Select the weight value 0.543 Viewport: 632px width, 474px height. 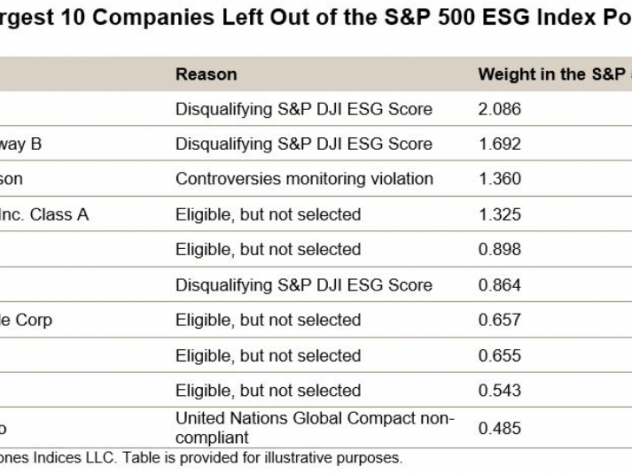(499, 391)
